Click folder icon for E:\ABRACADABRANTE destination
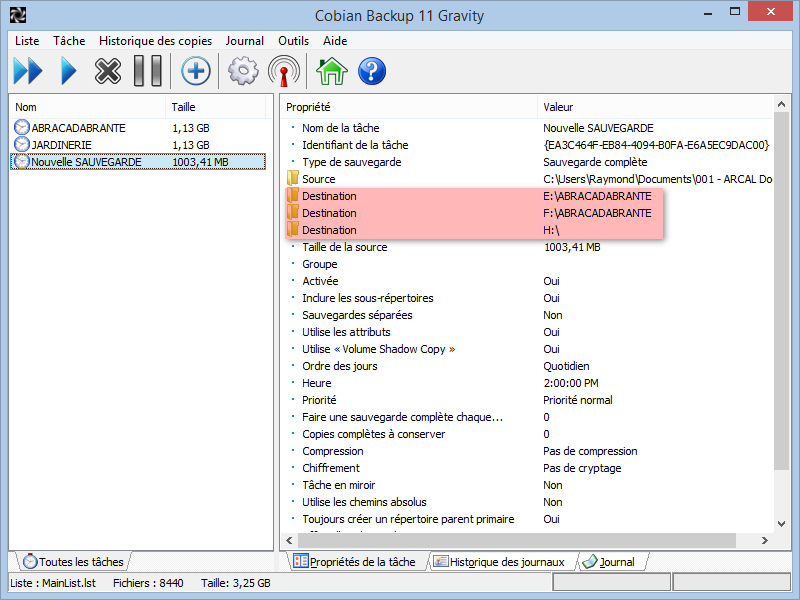 293,195
